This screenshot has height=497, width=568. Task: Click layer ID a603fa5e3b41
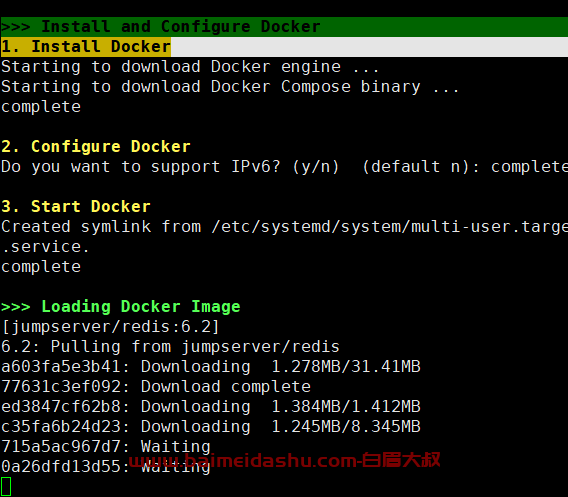tap(60, 367)
